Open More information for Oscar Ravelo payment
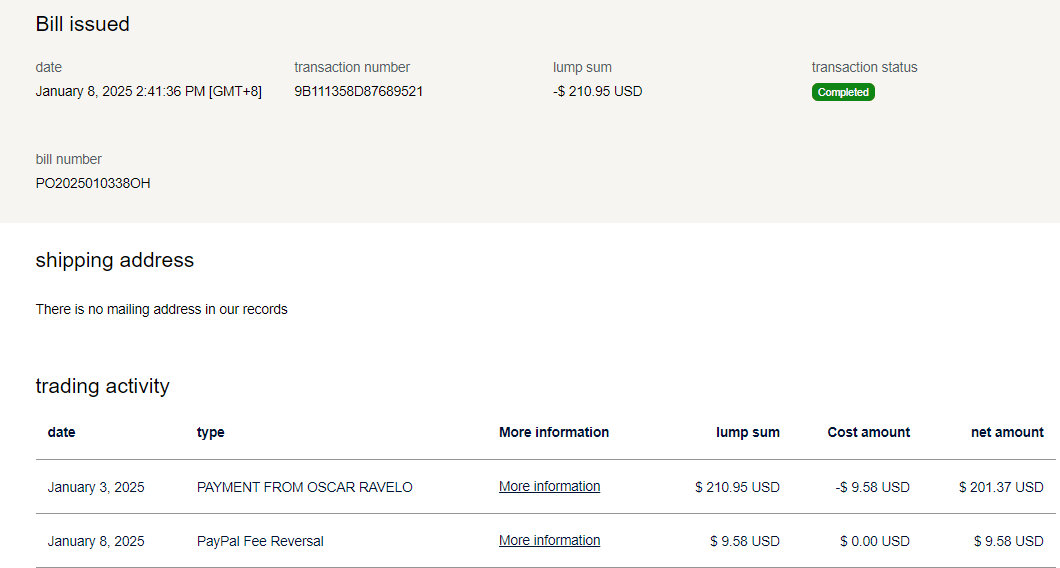 (549, 487)
